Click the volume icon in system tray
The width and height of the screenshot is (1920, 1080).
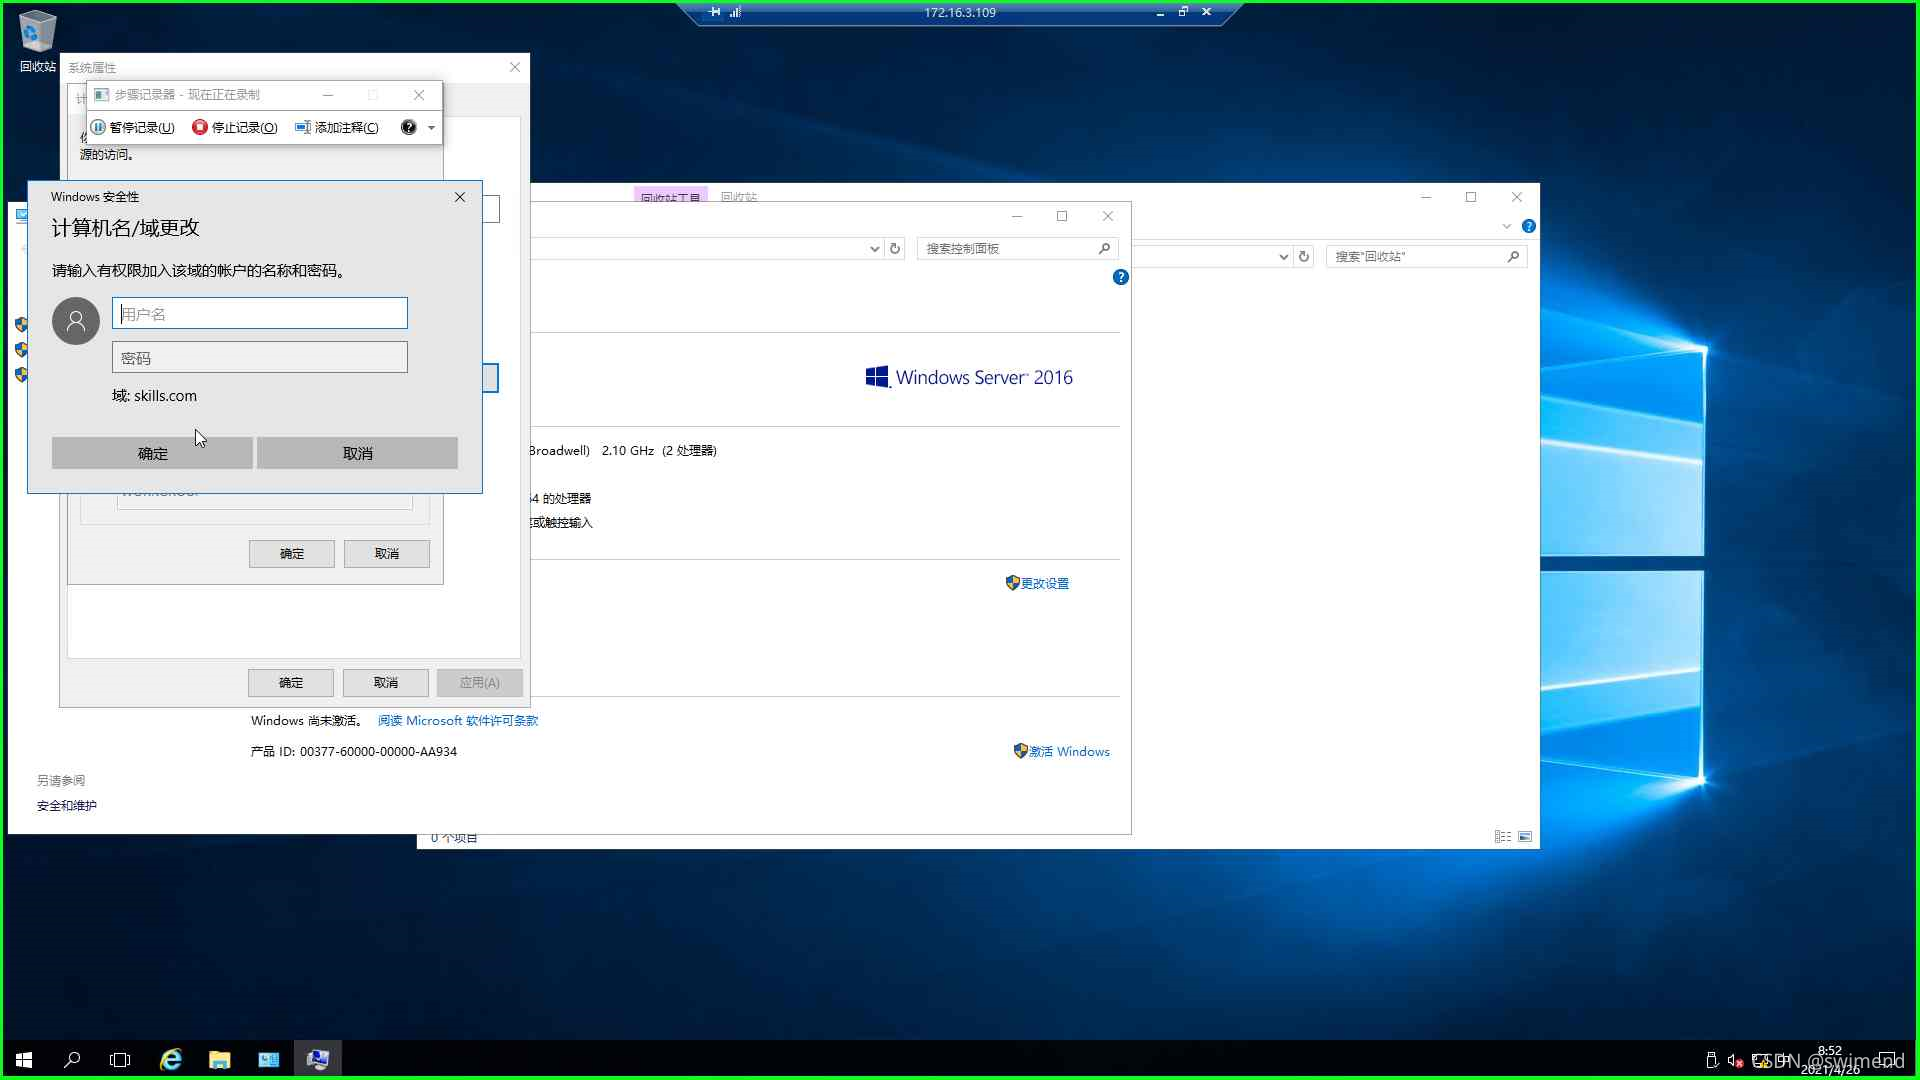(x=1735, y=1060)
